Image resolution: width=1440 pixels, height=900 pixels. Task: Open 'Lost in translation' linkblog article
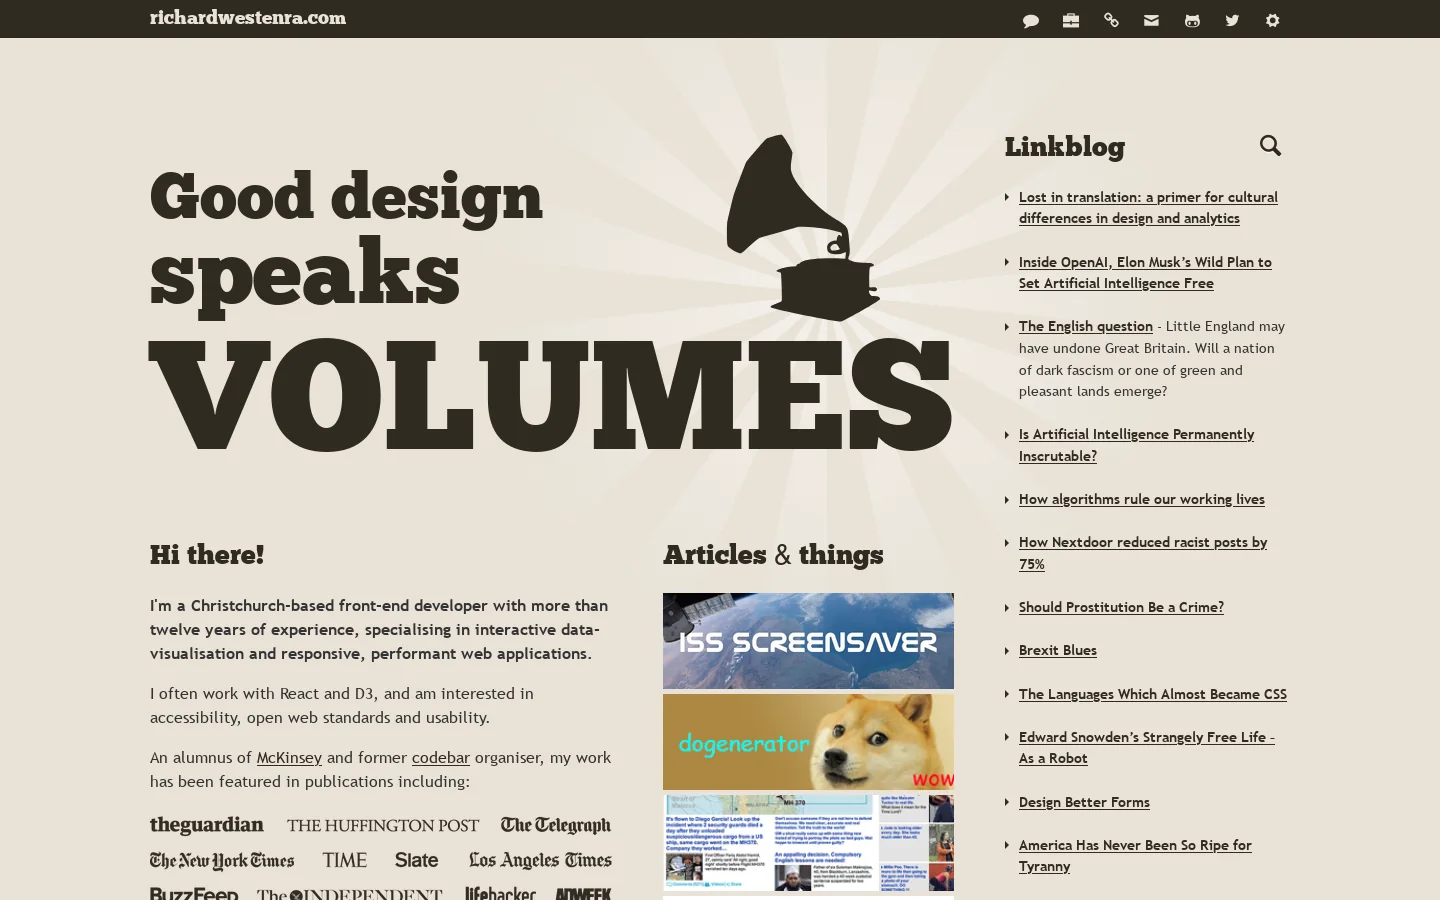coord(1148,208)
